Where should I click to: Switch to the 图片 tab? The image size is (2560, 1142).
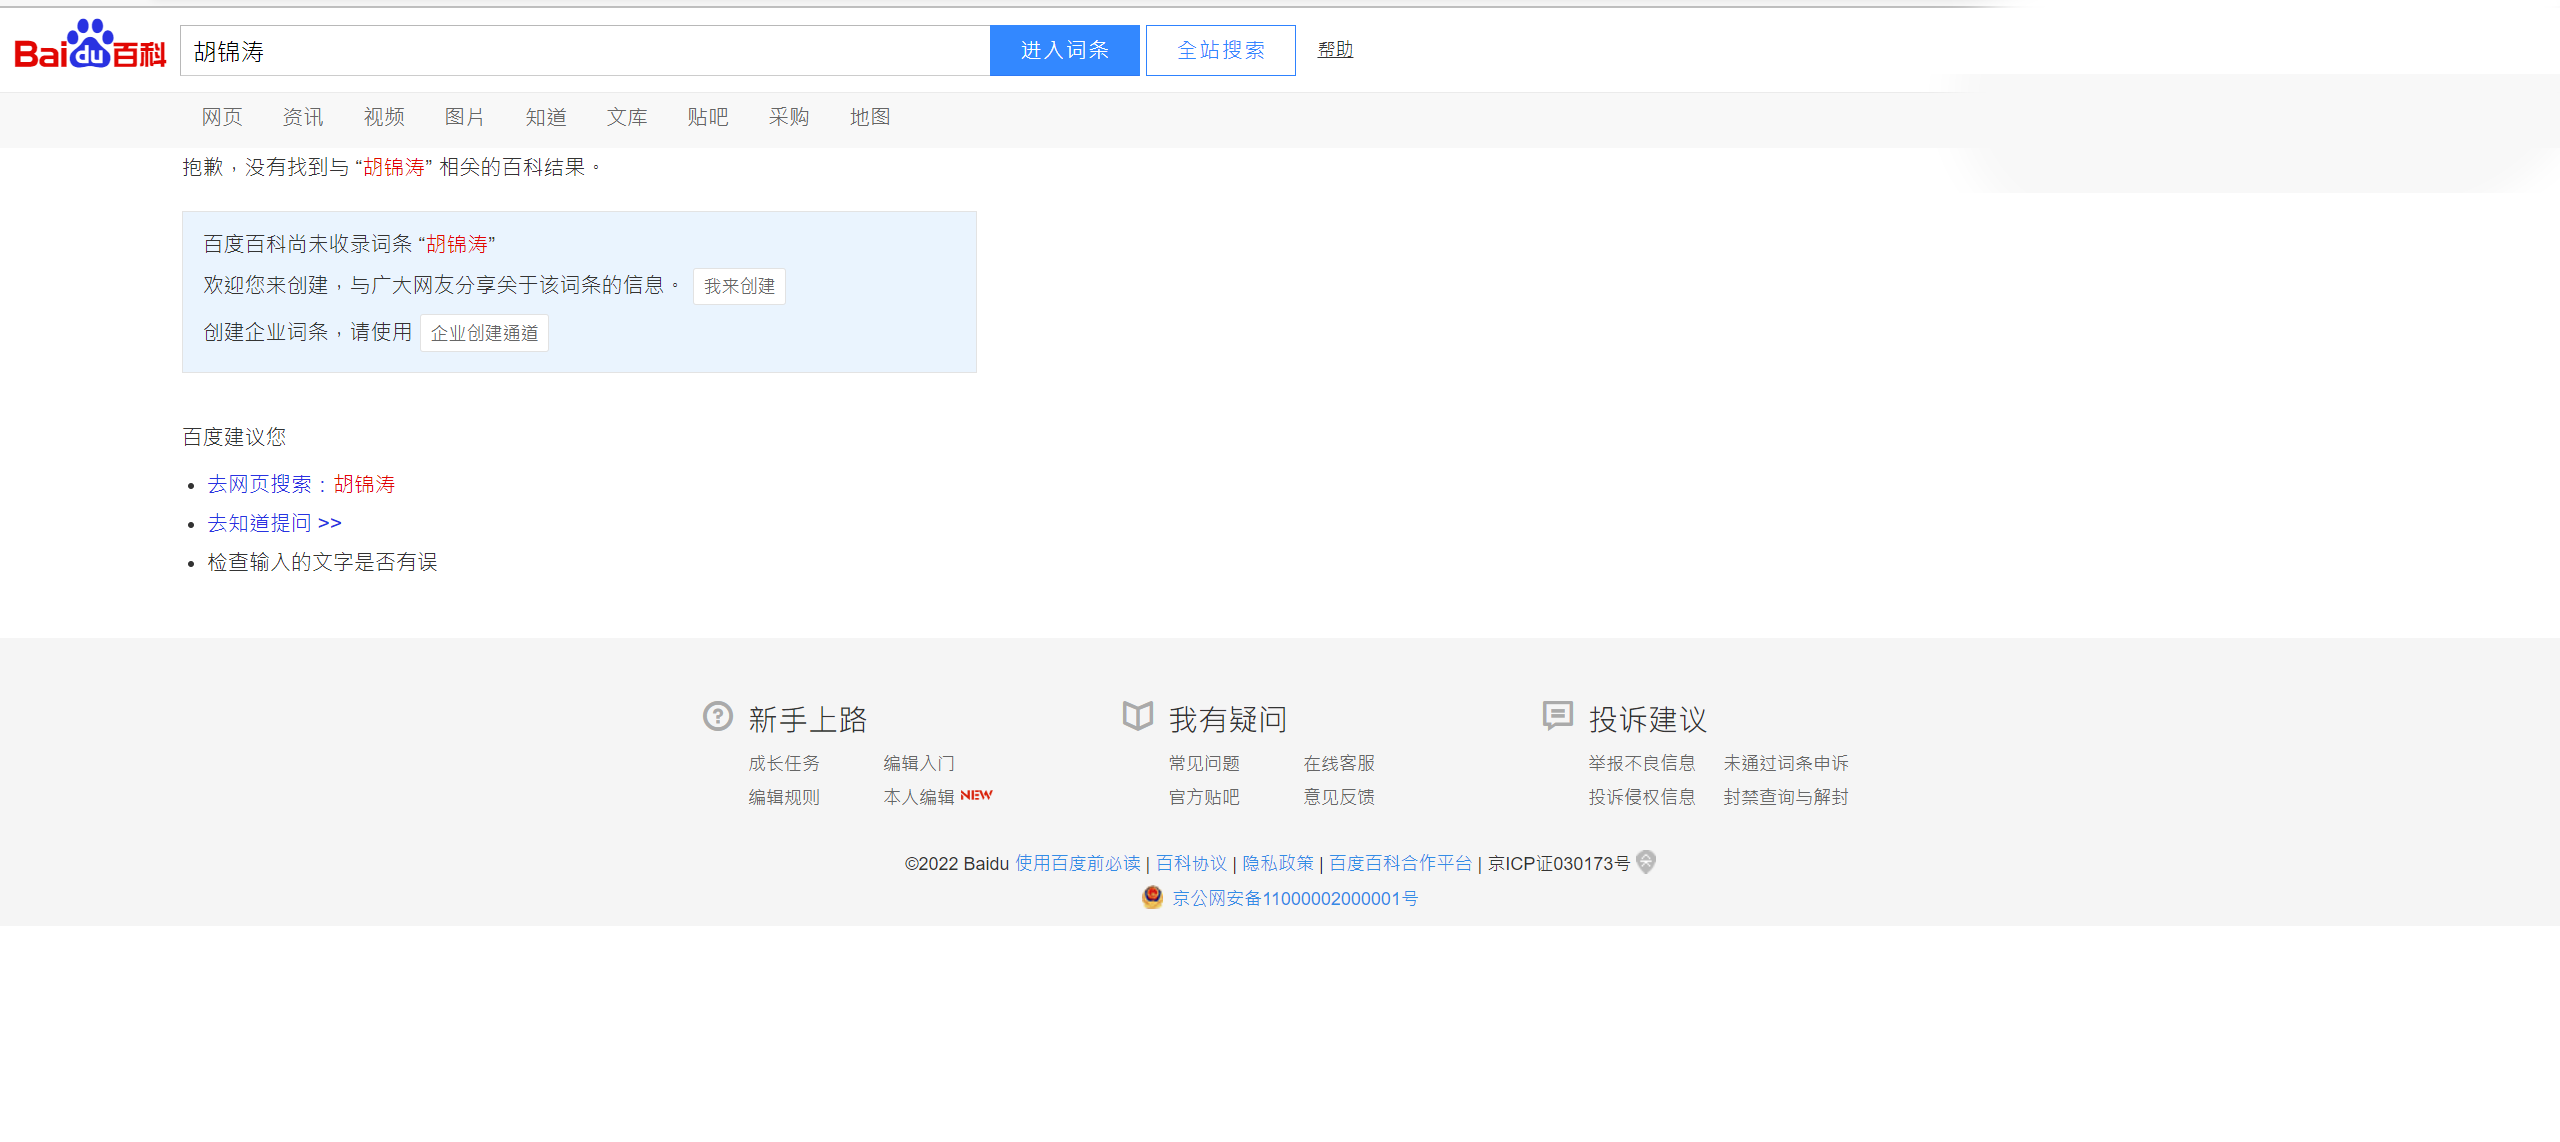click(x=465, y=117)
